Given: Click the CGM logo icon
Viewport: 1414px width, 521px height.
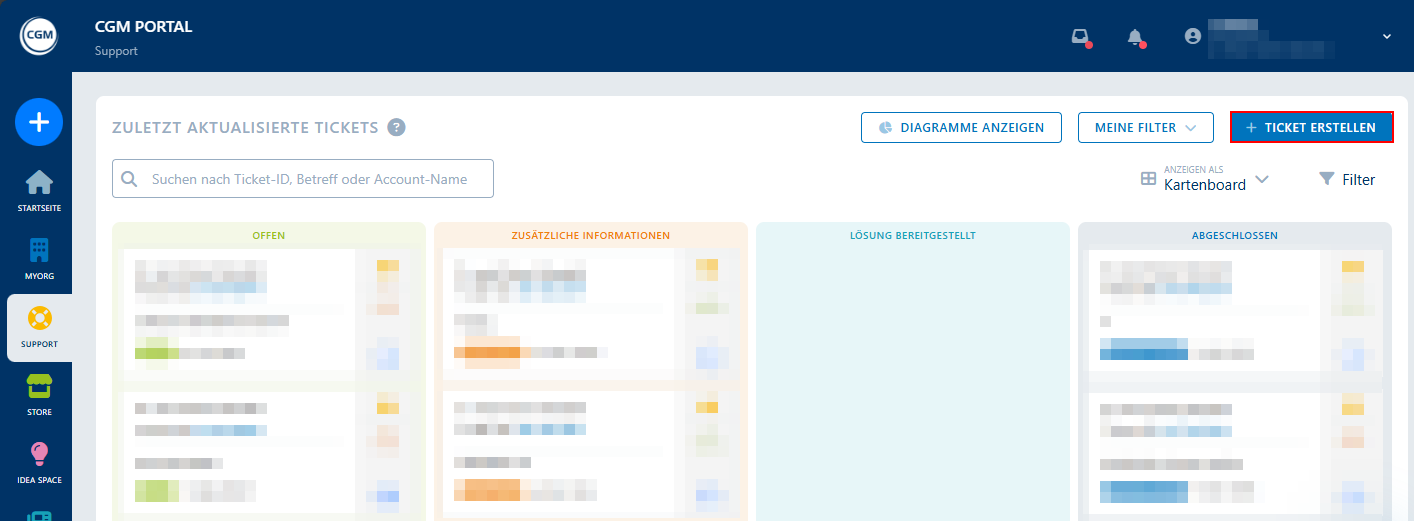Looking at the screenshot, I should [x=39, y=36].
